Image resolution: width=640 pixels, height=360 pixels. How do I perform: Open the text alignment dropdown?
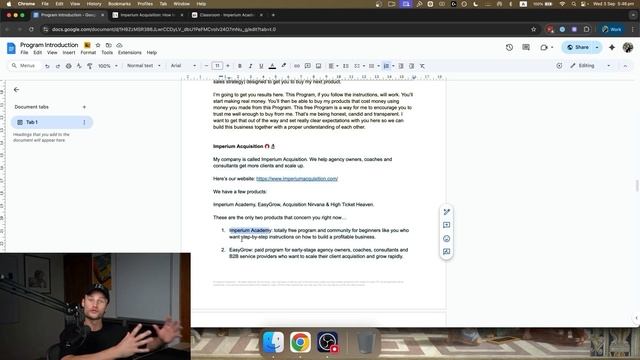[333, 66]
